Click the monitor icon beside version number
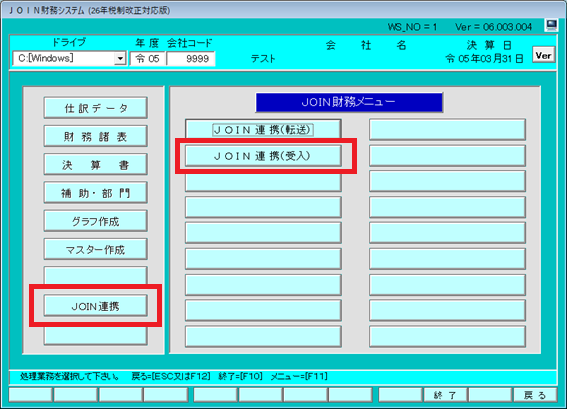The width and height of the screenshot is (567, 409). (x=551, y=25)
